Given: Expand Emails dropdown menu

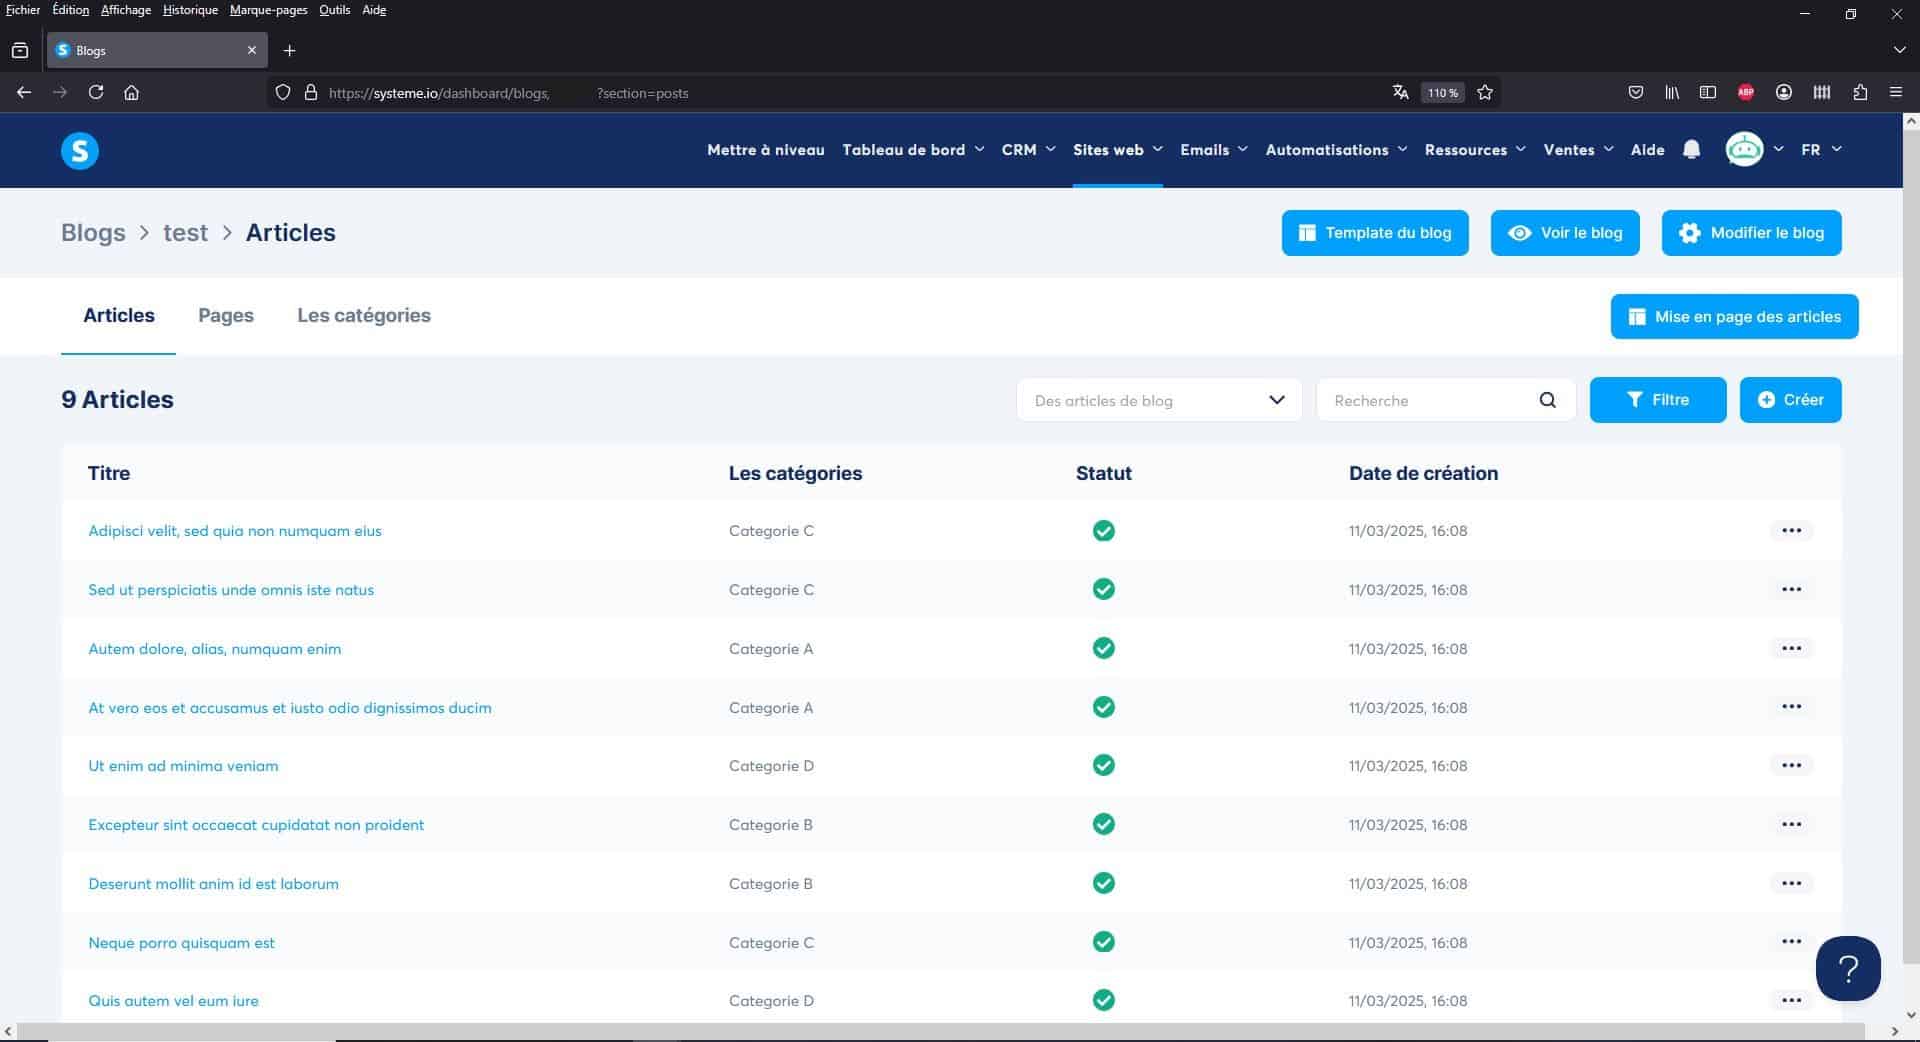Looking at the screenshot, I should click(1214, 150).
